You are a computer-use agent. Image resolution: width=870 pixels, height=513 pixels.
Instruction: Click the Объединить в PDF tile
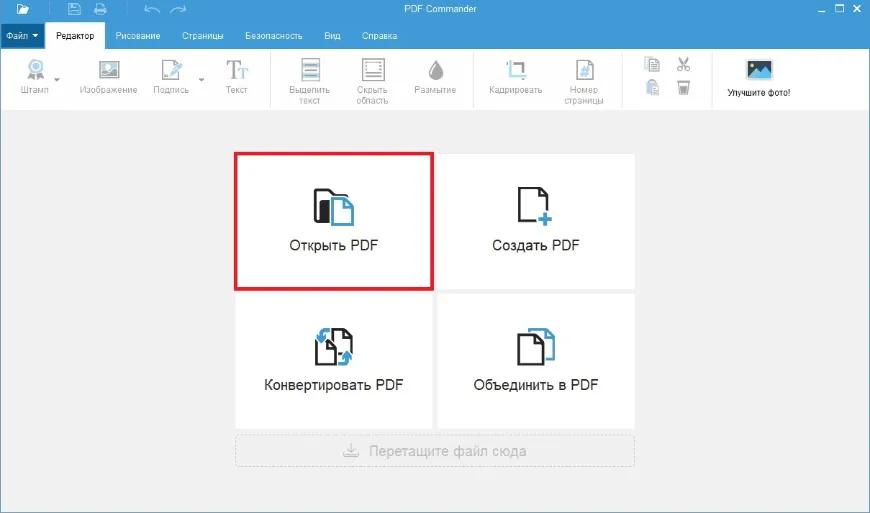tap(536, 361)
